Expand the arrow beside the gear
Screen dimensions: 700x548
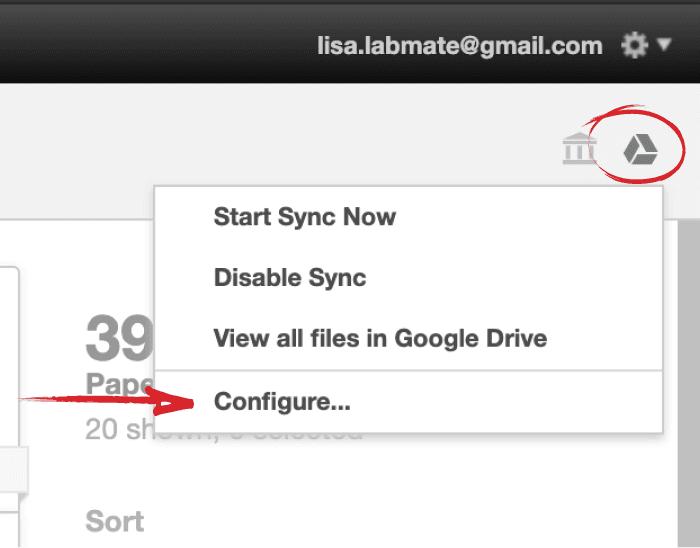click(664, 44)
